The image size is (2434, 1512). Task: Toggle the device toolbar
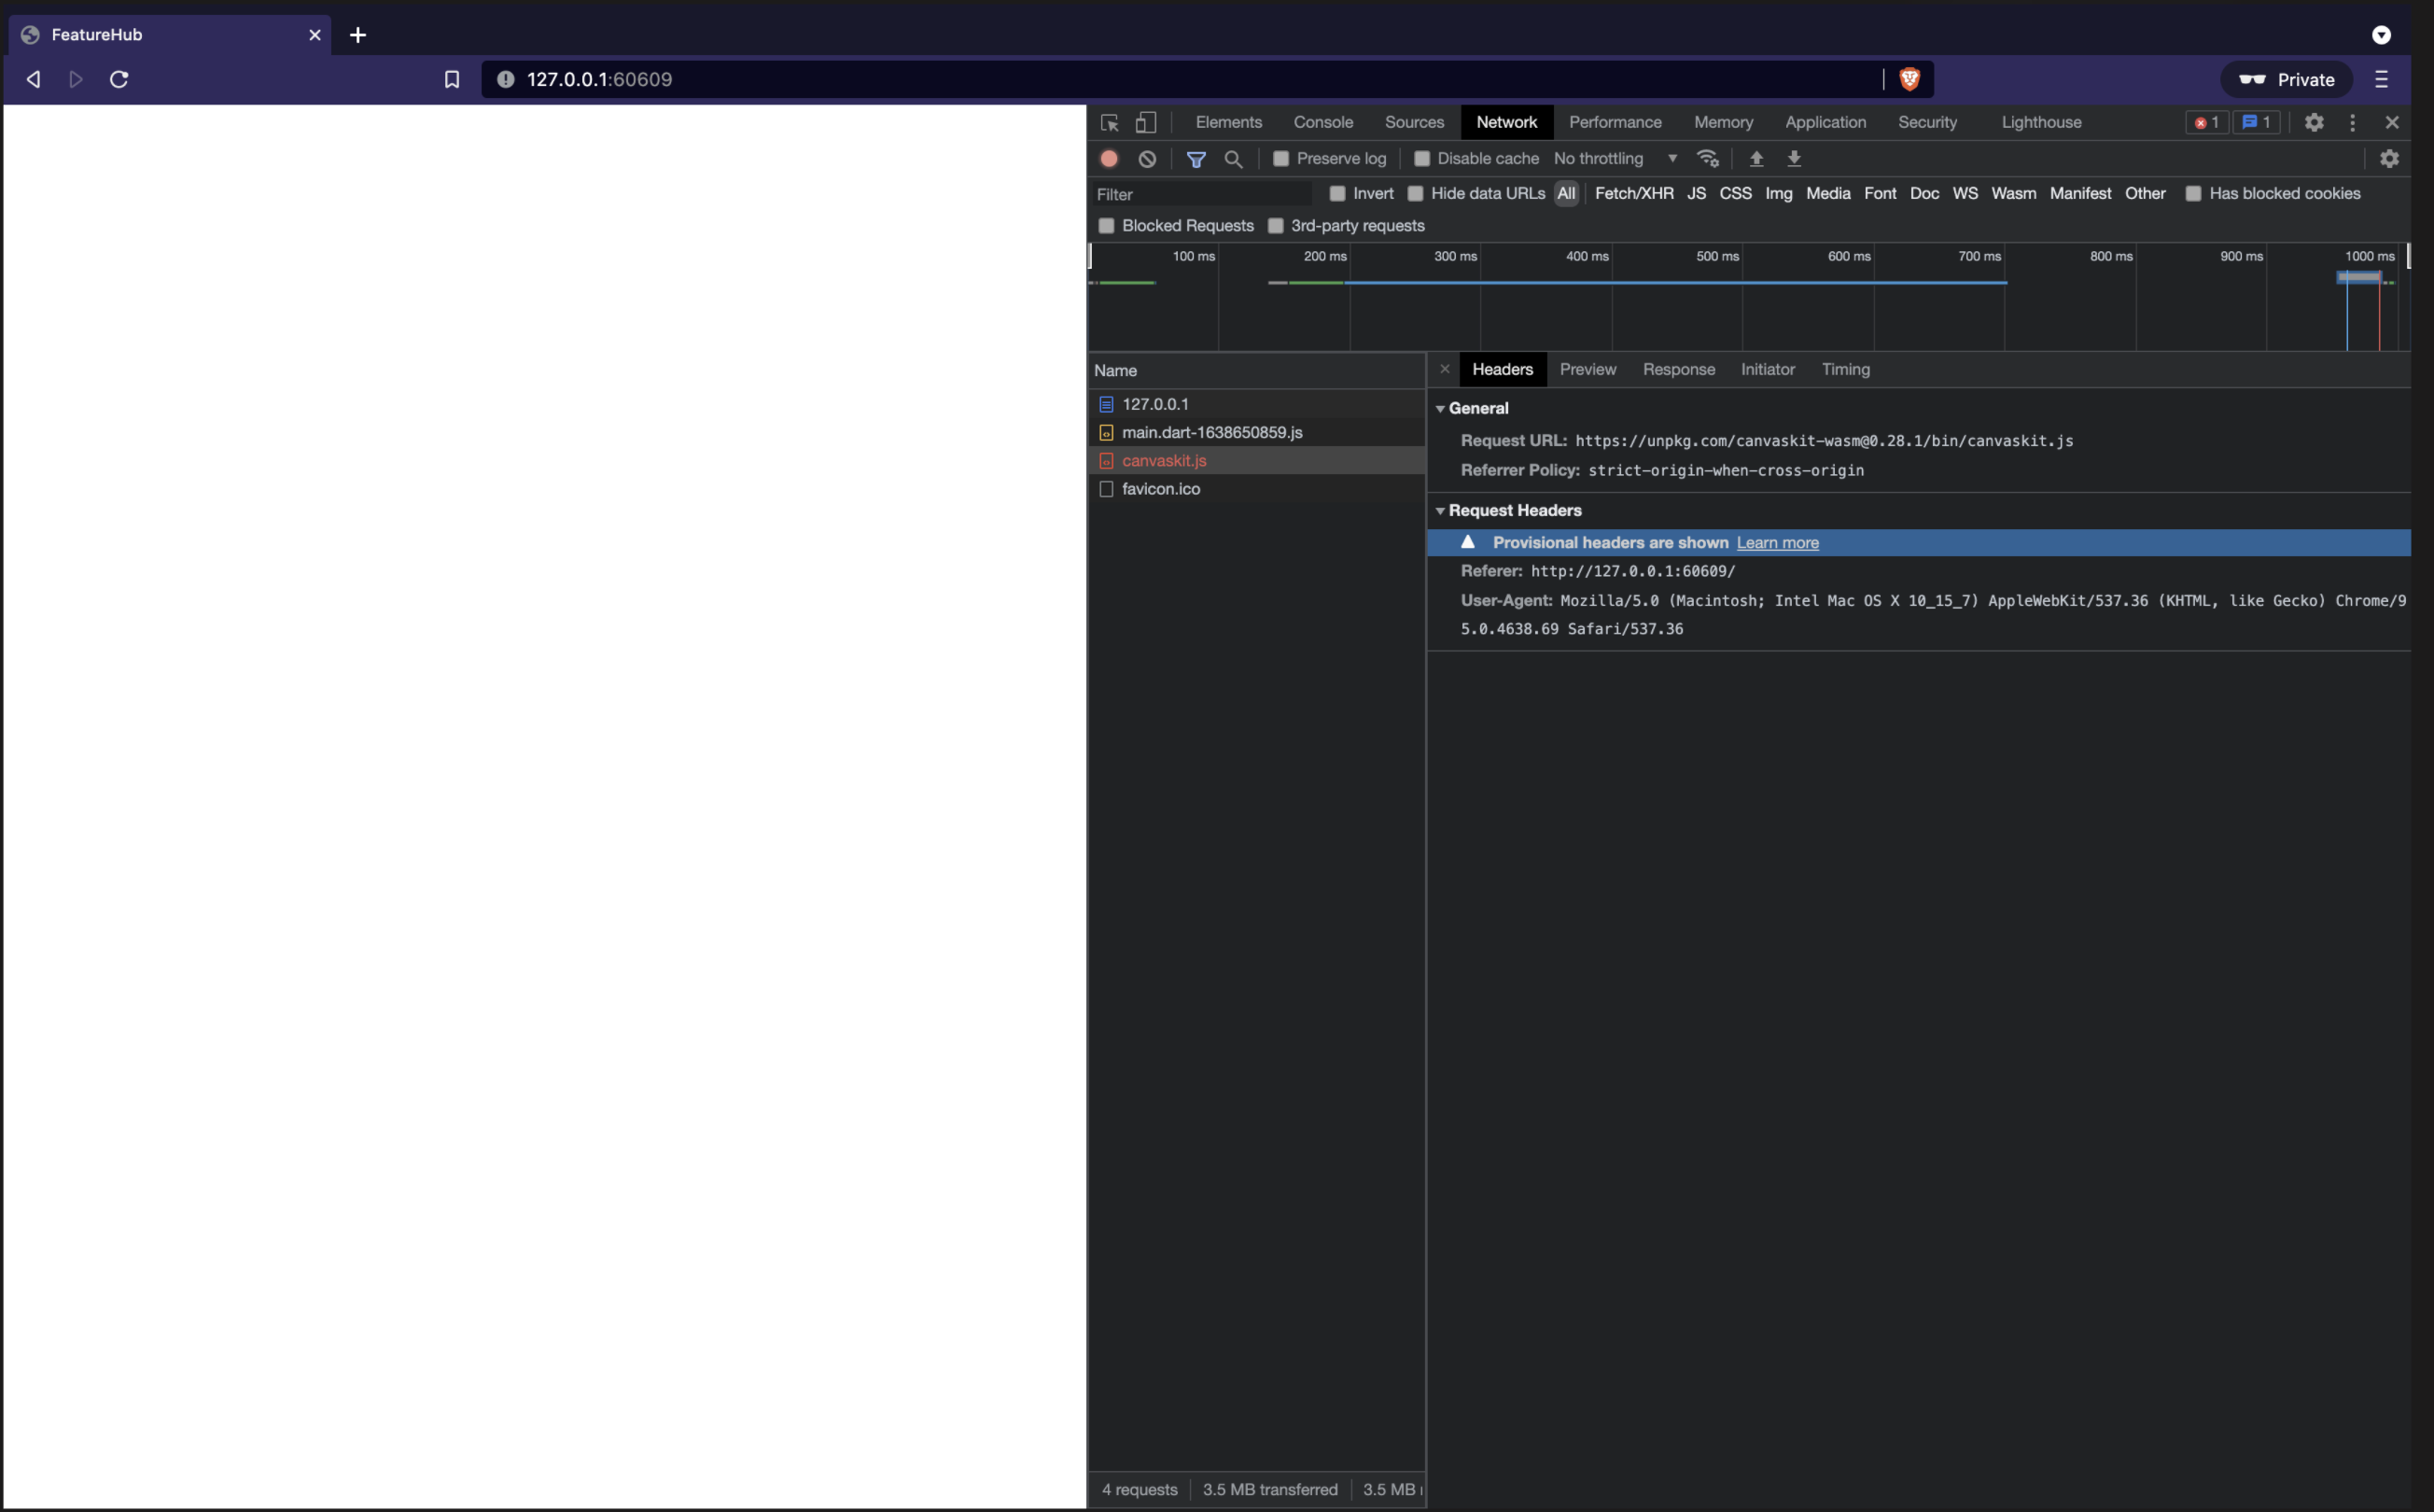pos(1145,122)
